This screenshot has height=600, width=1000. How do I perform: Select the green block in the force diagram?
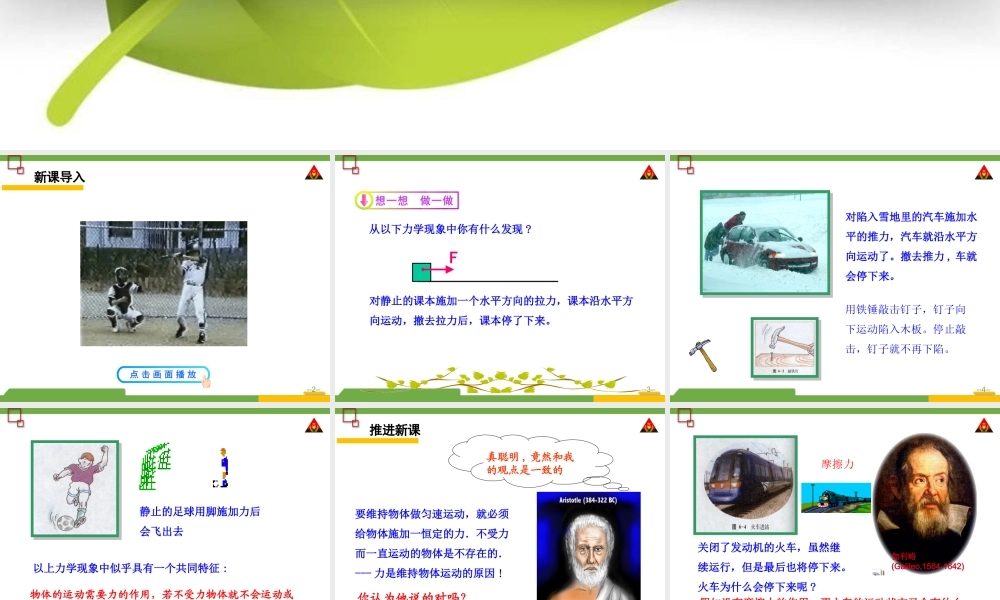[x=422, y=272]
